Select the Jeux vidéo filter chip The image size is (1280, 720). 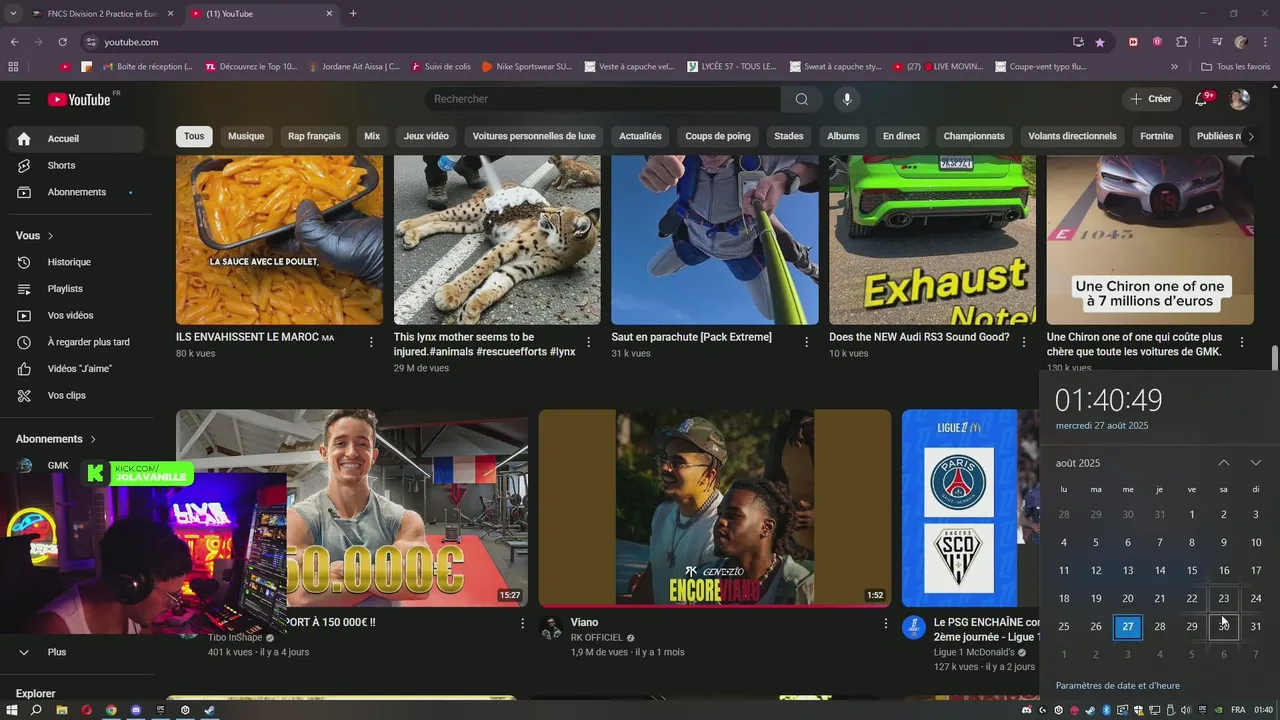point(426,136)
